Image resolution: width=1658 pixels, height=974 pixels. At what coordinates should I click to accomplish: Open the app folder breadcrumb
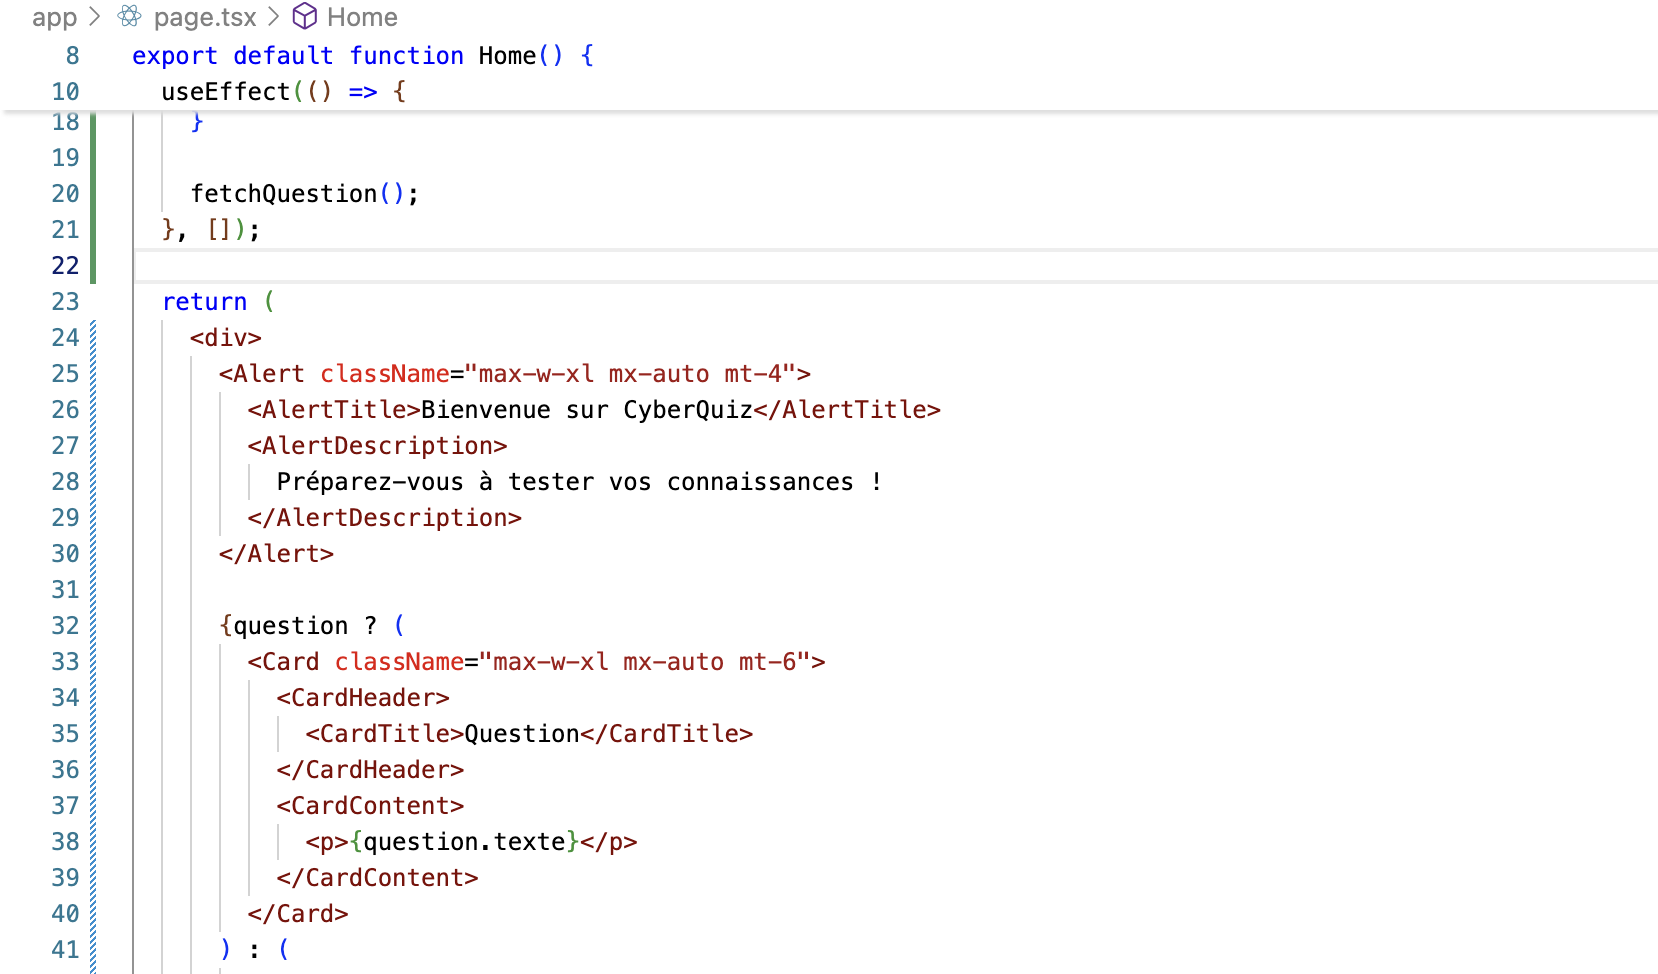point(54,17)
